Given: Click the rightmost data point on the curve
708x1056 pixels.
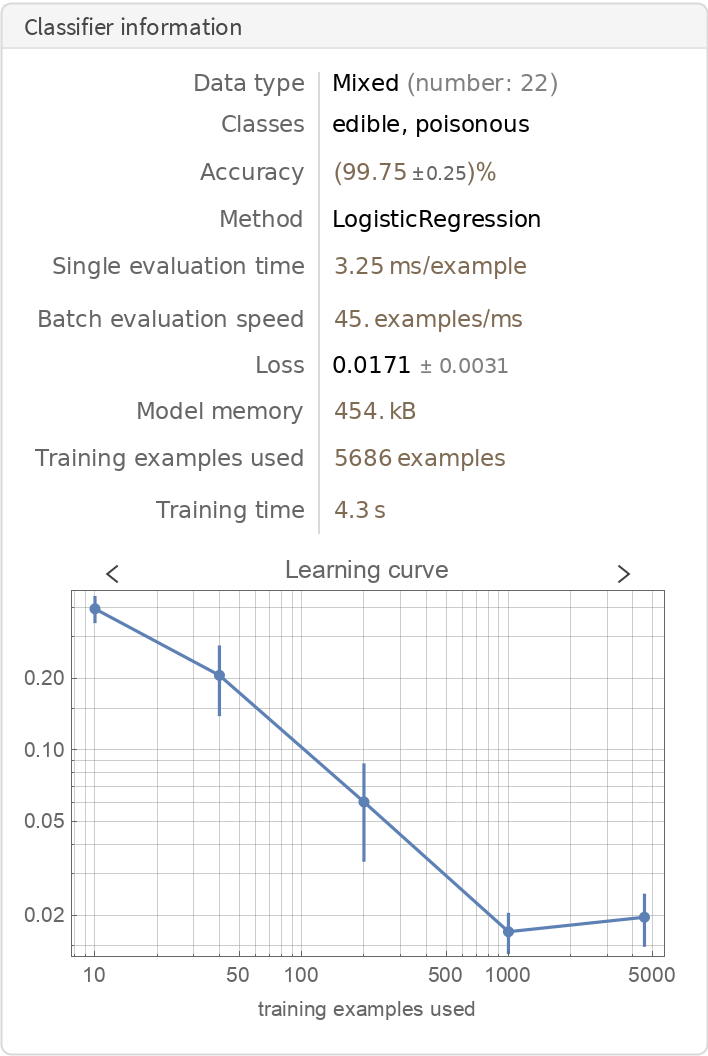Looking at the screenshot, I should point(644,917).
